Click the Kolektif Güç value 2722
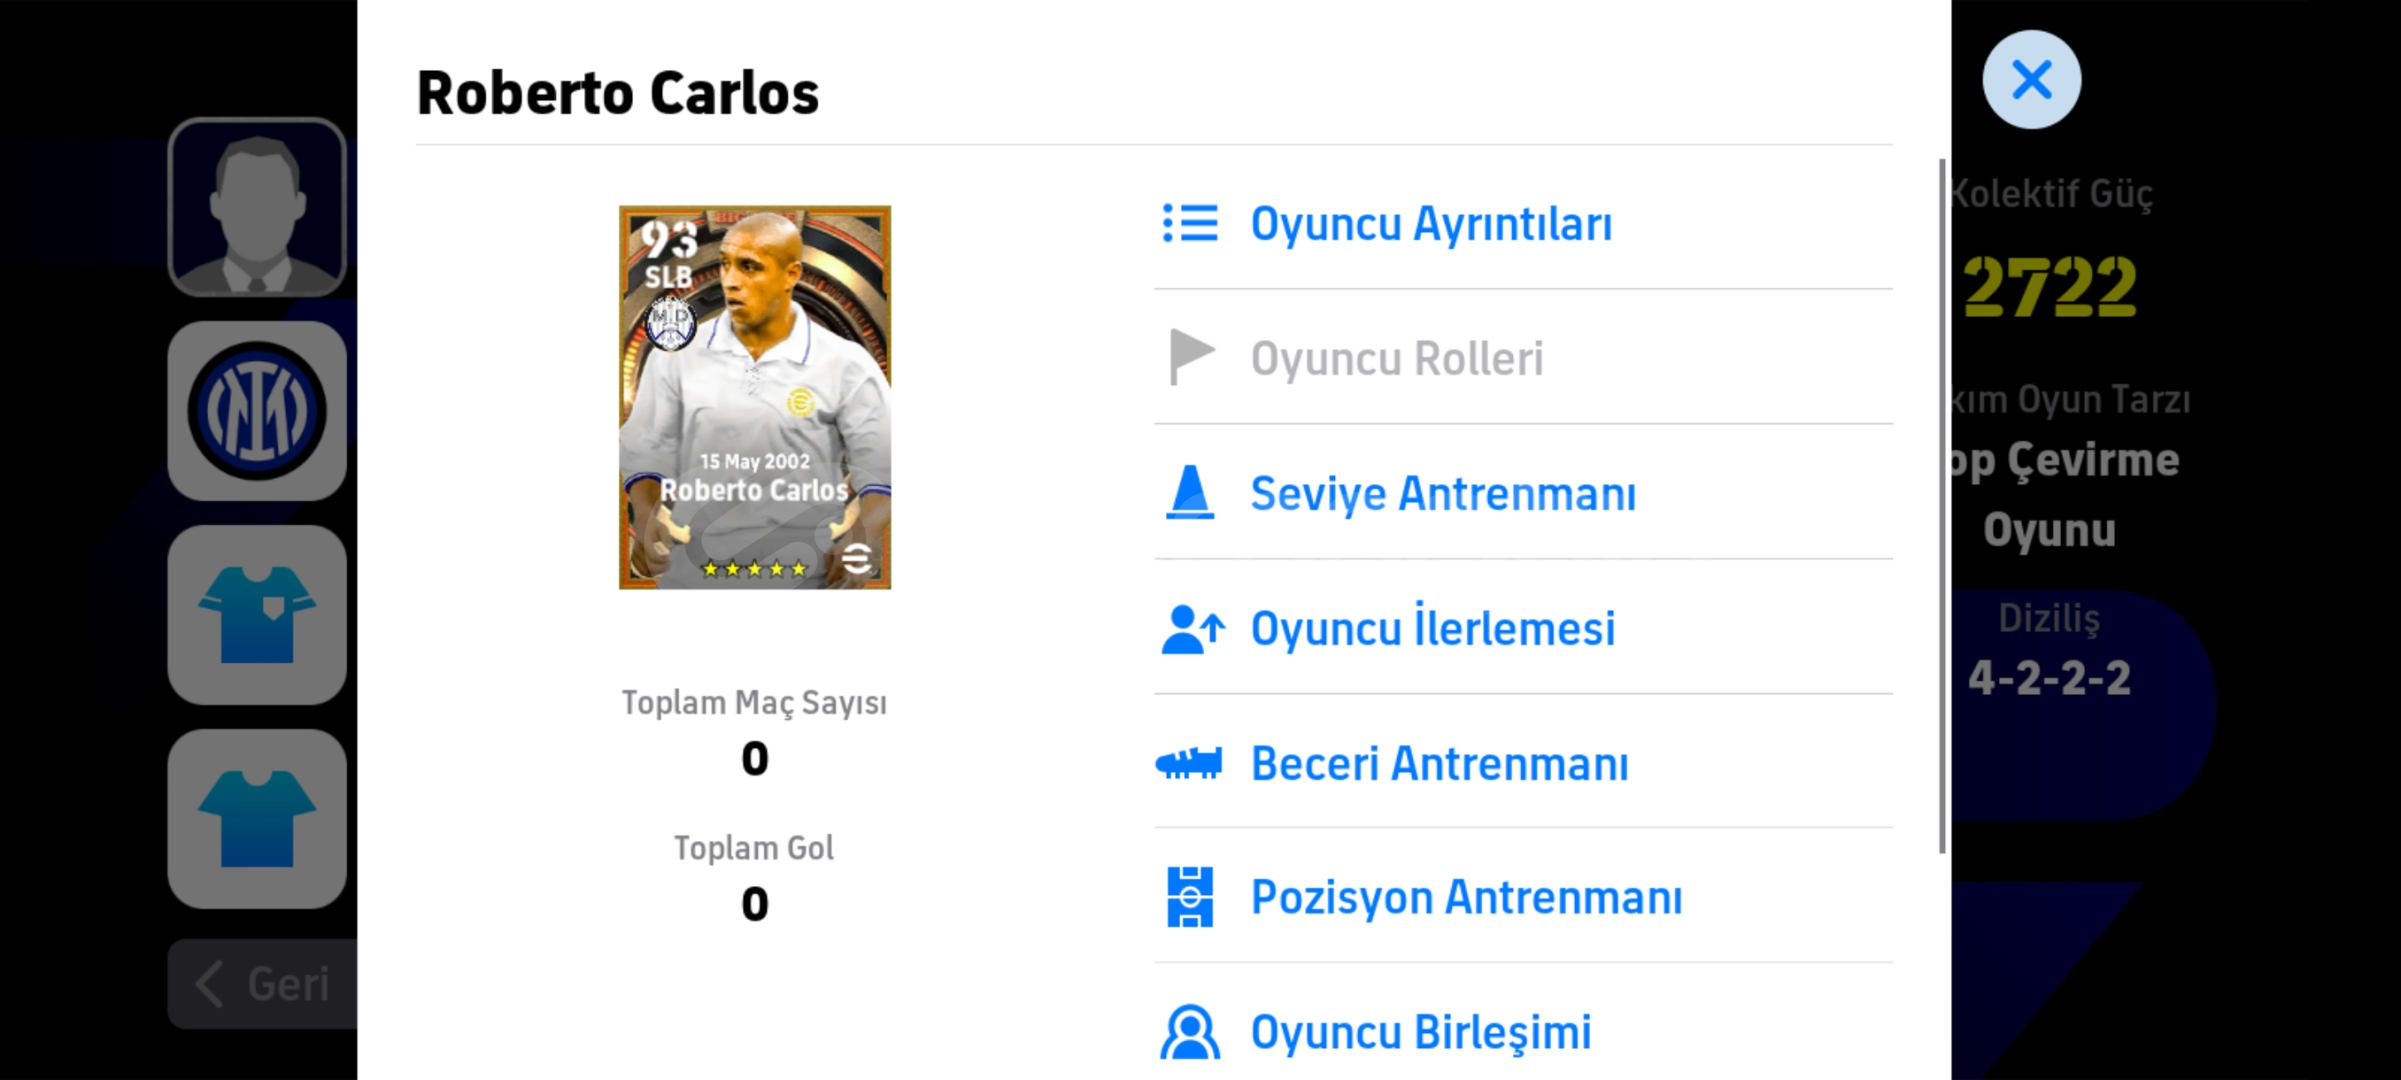This screenshot has width=2401, height=1080. (x=2049, y=287)
